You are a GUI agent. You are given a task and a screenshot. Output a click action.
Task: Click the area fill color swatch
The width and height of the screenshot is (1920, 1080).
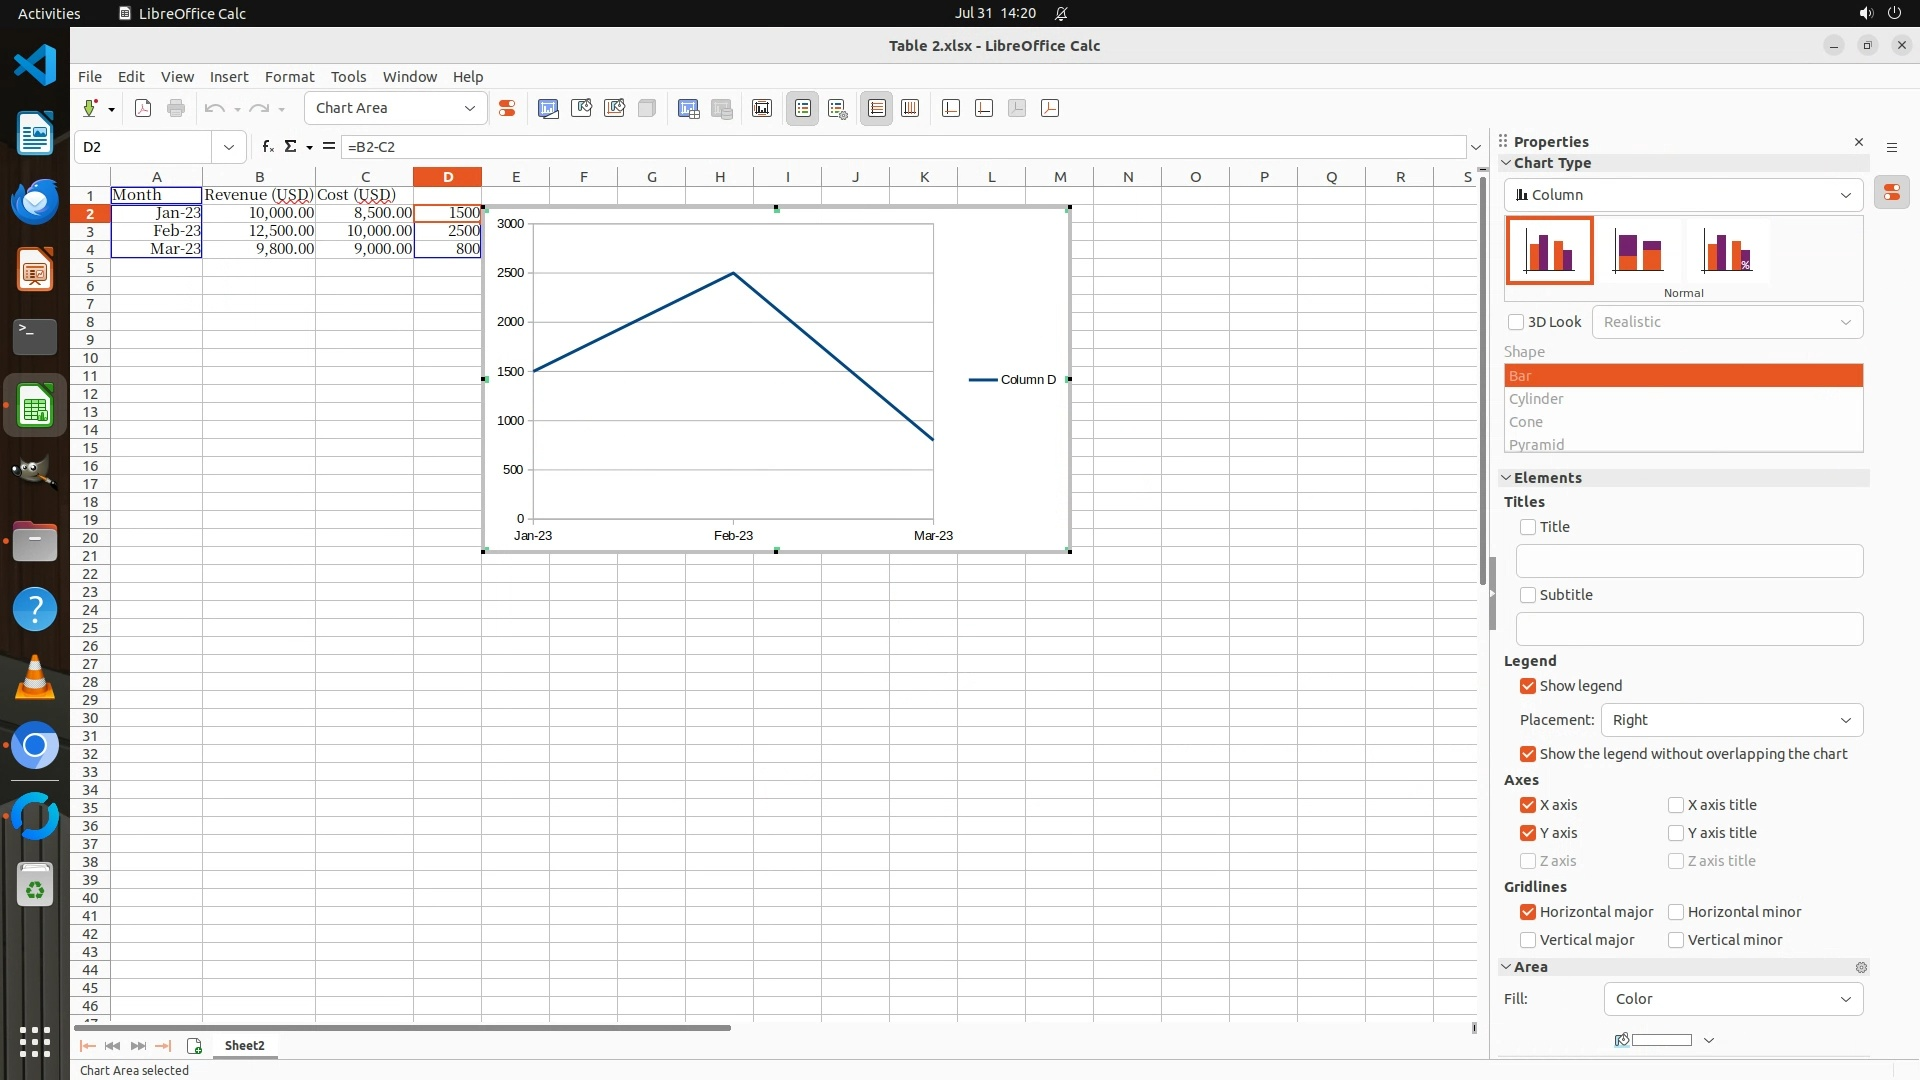(x=1661, y=1040)
